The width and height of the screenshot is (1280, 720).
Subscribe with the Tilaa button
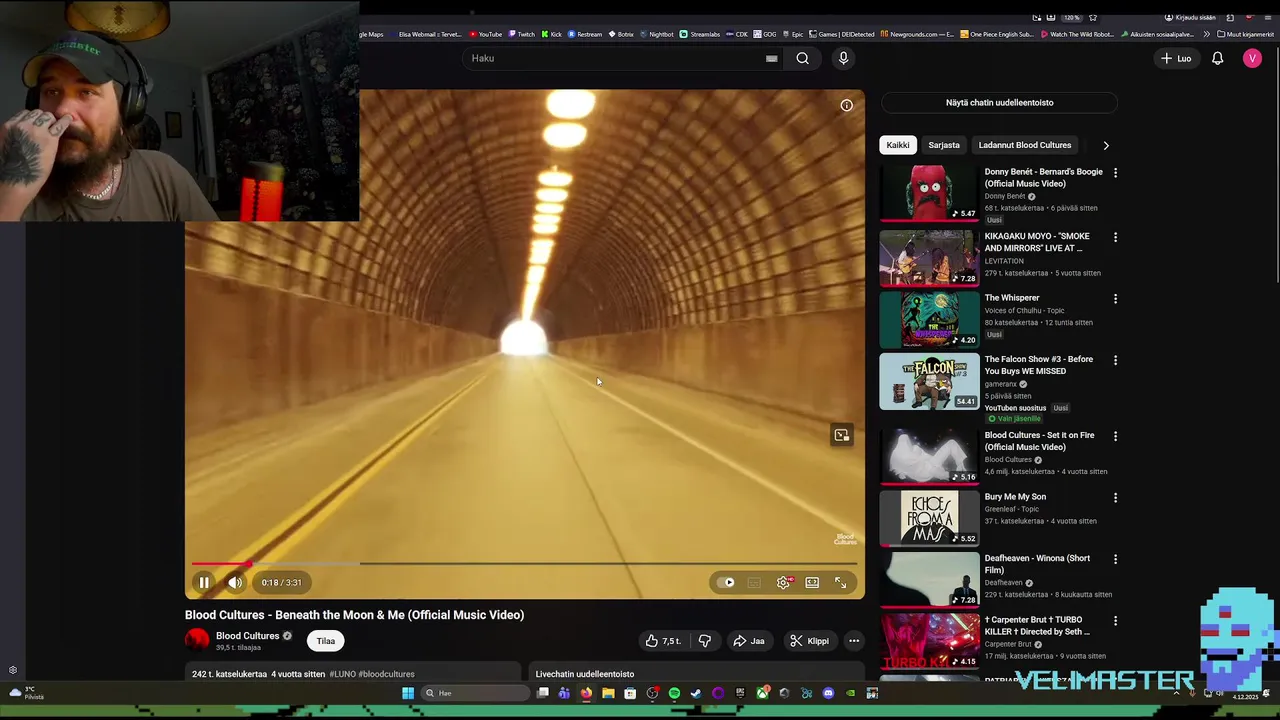tap(326, 641)
